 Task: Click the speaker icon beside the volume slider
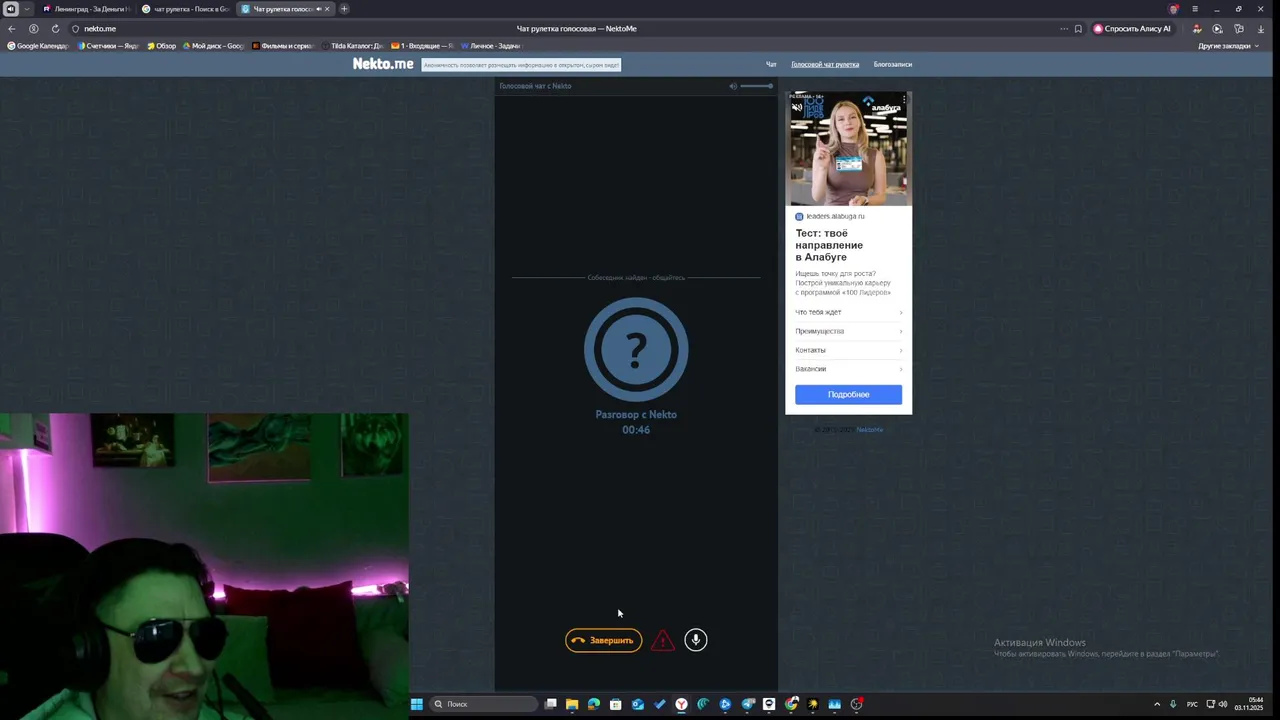(733, 86)
